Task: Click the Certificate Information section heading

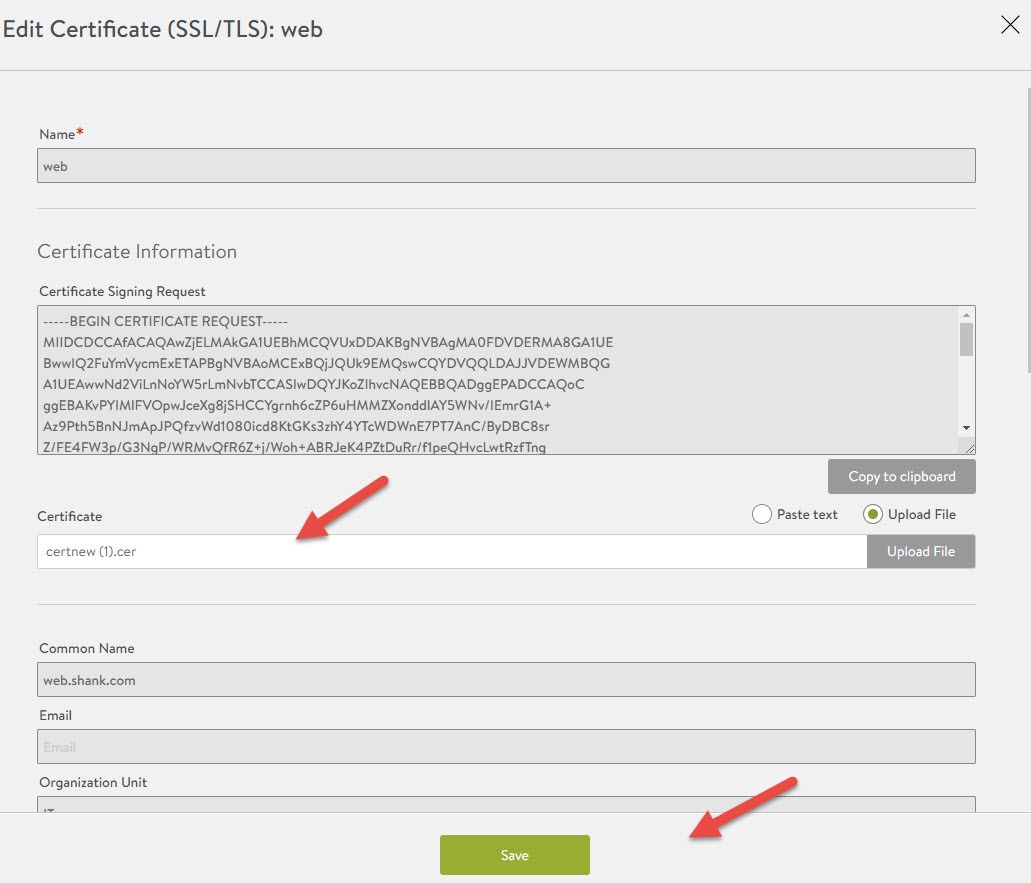Action: tap(137, 251)
